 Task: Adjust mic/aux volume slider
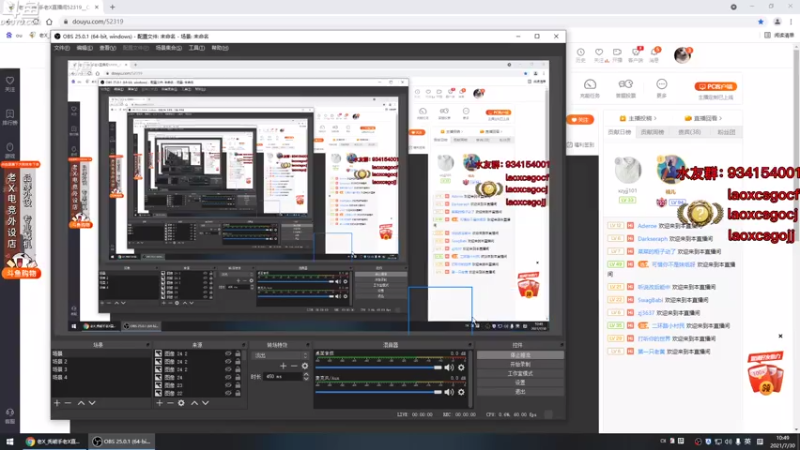click(x=379, y=392)
